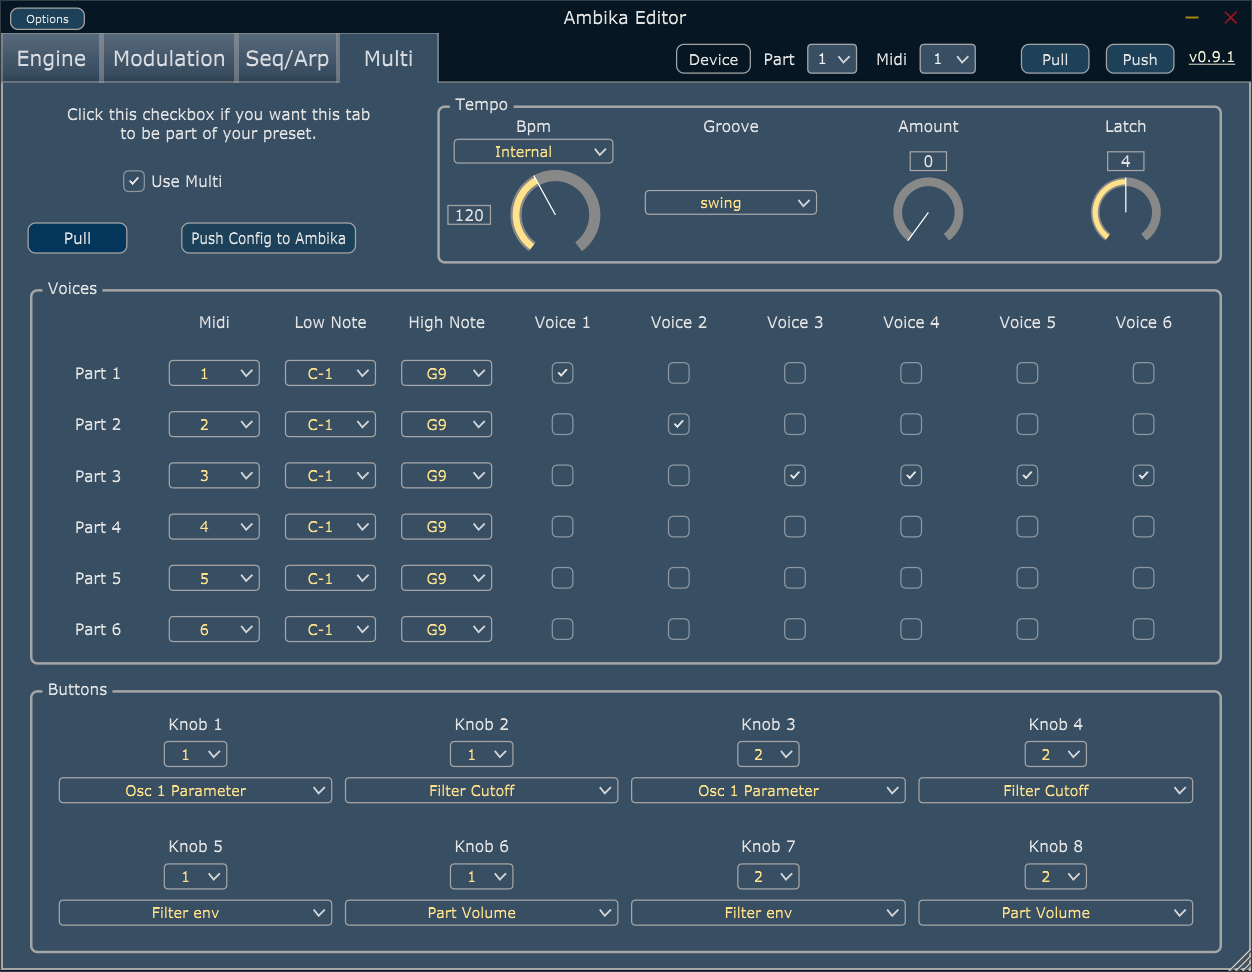Open the Bpm source dropdown showing Internal
The width and height of the screenshot is (1252, 972).
[x=533, y=152]
